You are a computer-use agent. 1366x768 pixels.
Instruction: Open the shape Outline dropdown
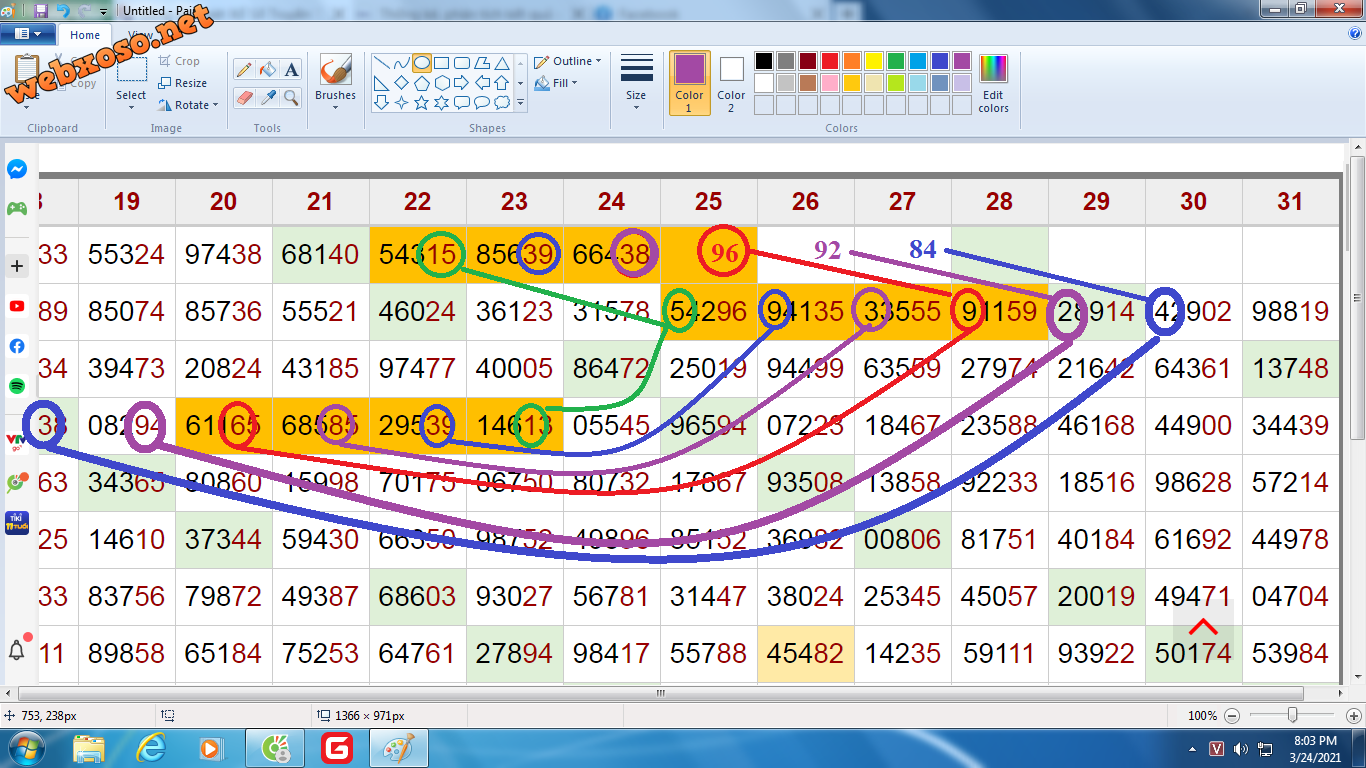[x=568, y=61]
